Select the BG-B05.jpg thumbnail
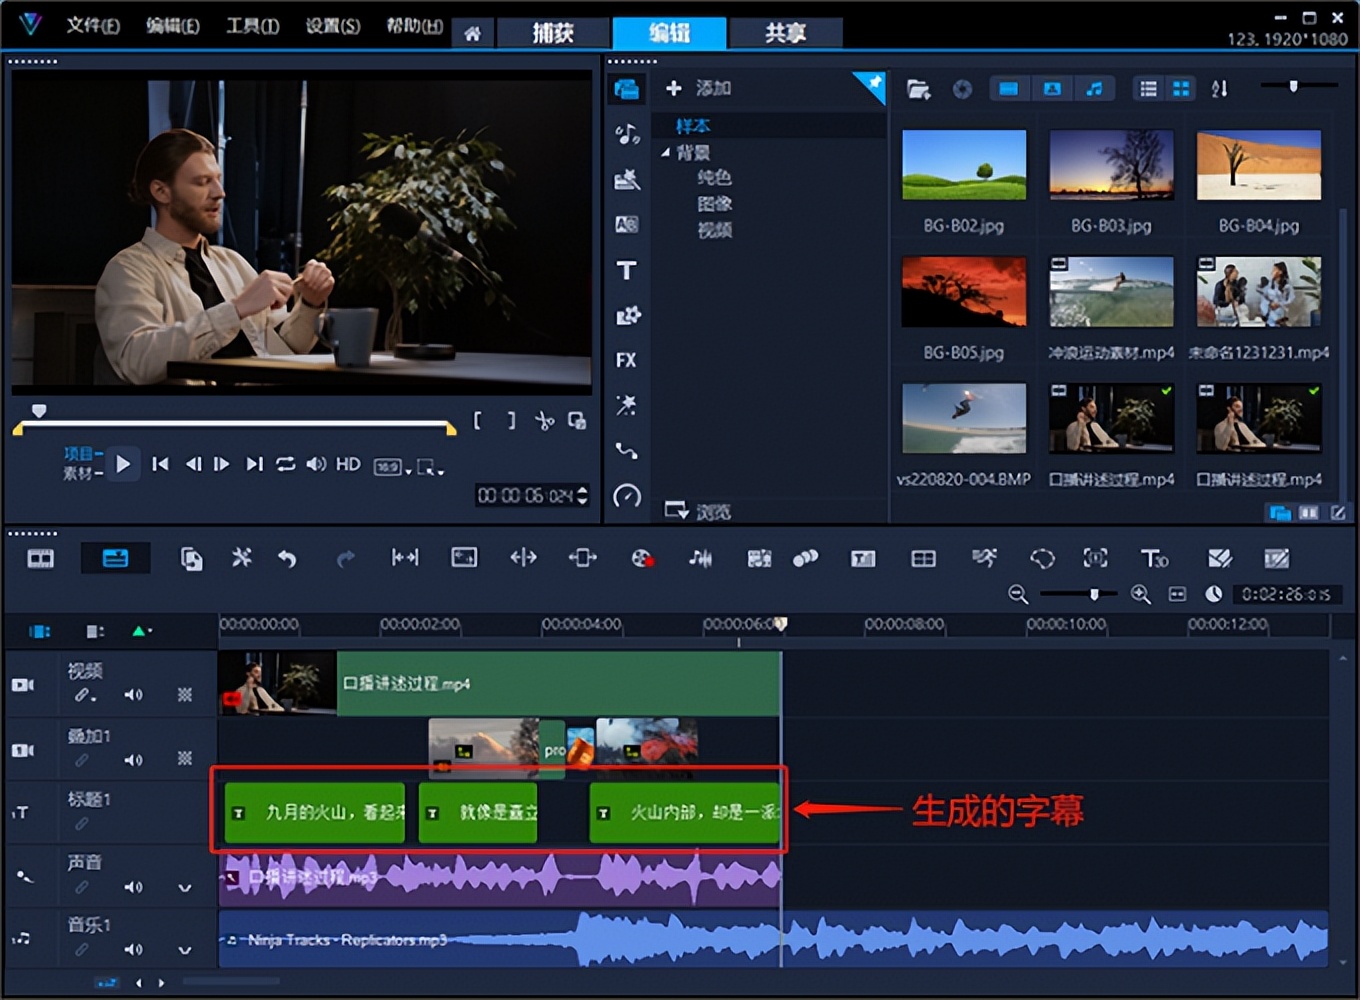This screenshot has height=1000, width=1360. pos(963,292)
